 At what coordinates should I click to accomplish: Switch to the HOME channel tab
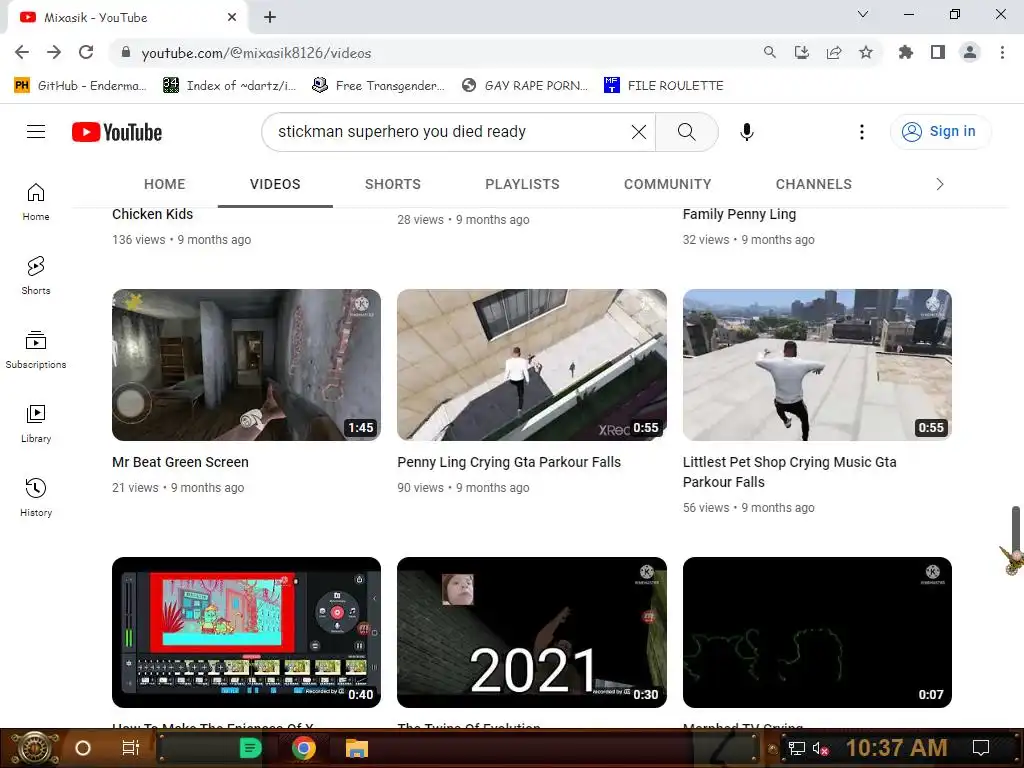[165, 184]
